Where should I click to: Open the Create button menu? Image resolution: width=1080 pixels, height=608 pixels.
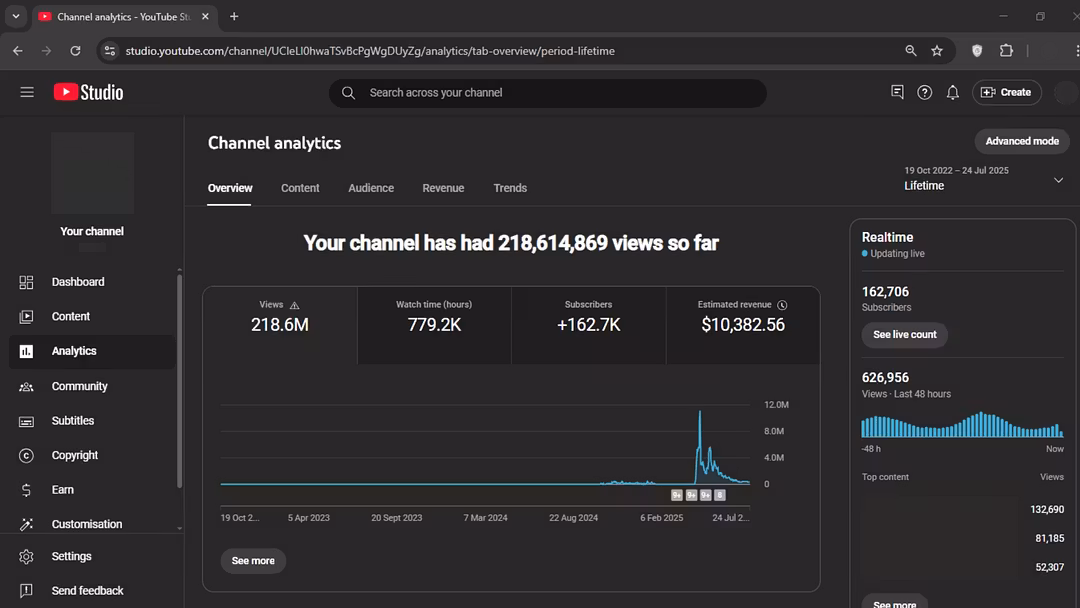pos(1006,92)
